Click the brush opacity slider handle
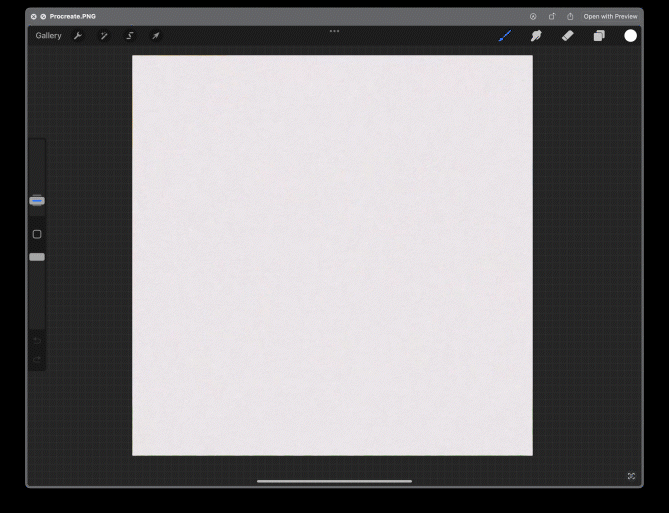Image resolution: width=669 pixels, height=513 pixels. pos(37,257)
